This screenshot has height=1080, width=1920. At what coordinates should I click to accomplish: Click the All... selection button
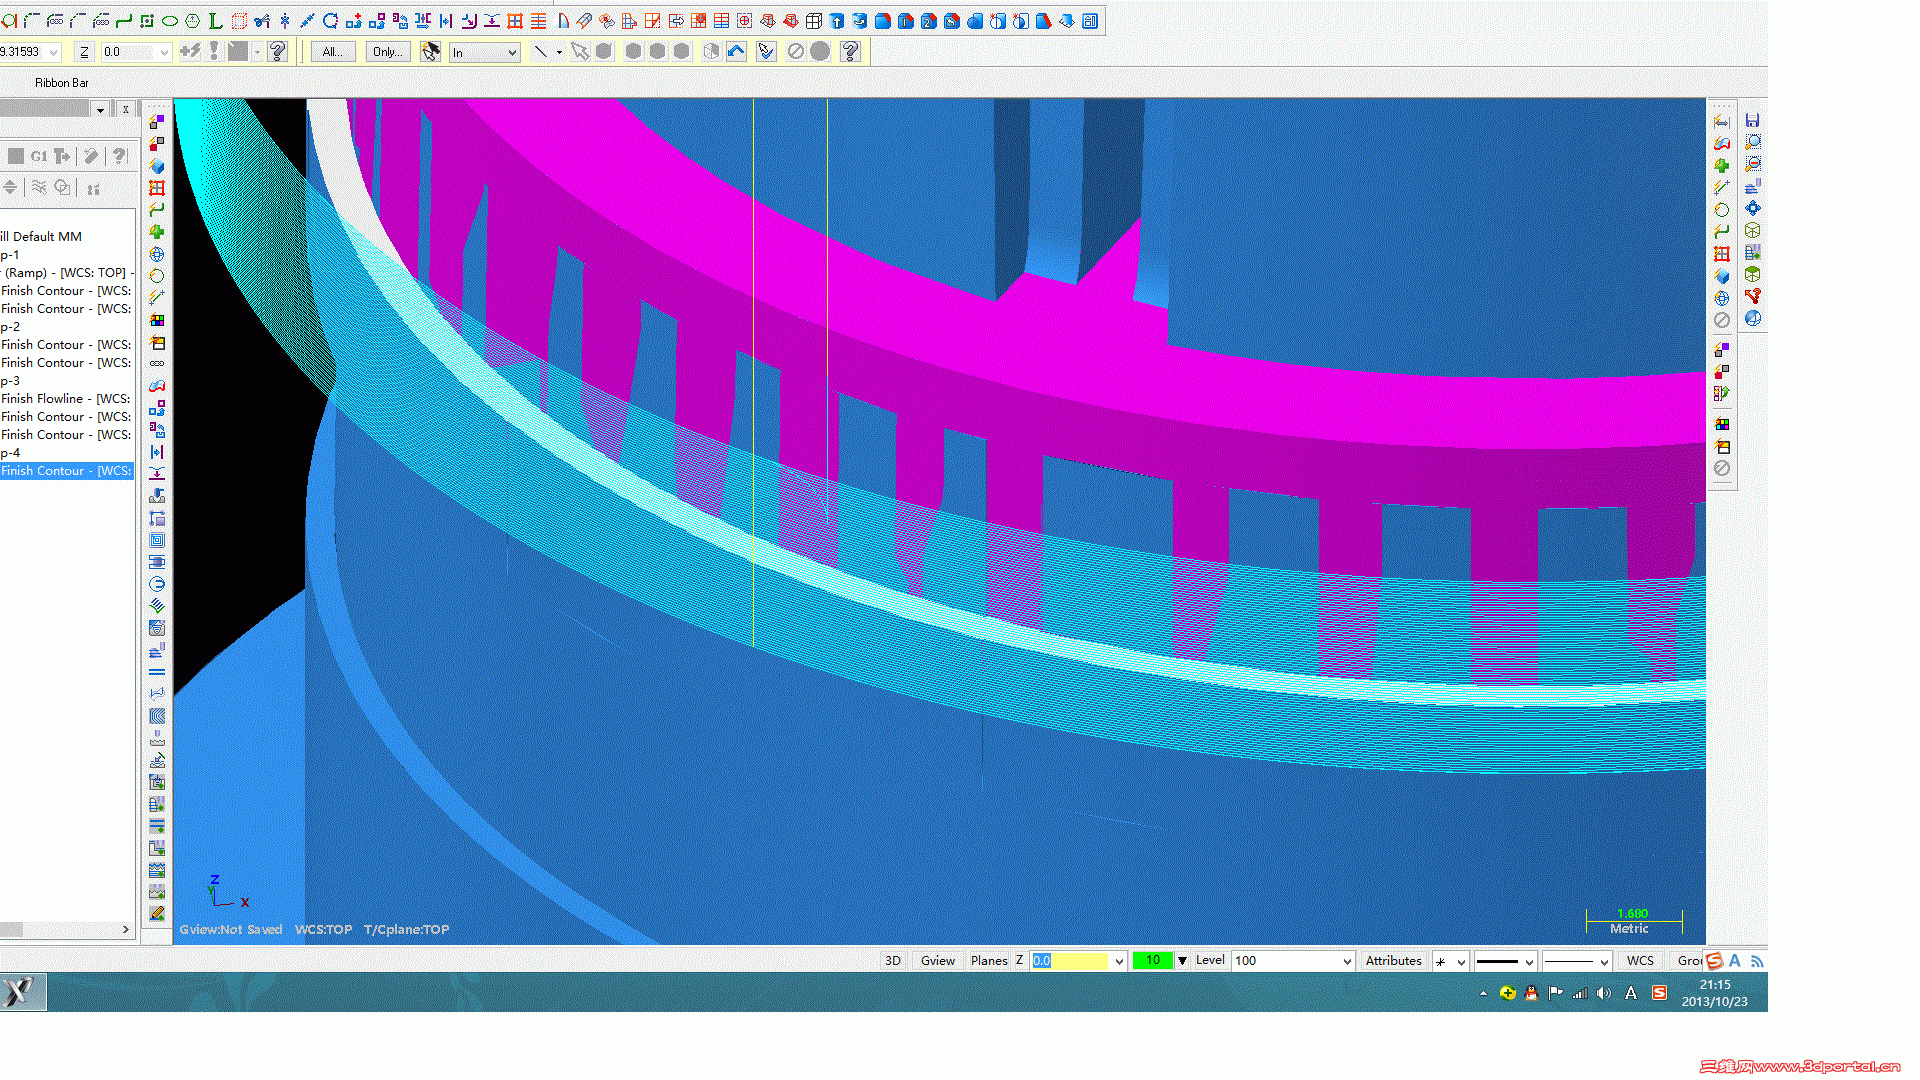pos(332,52)
